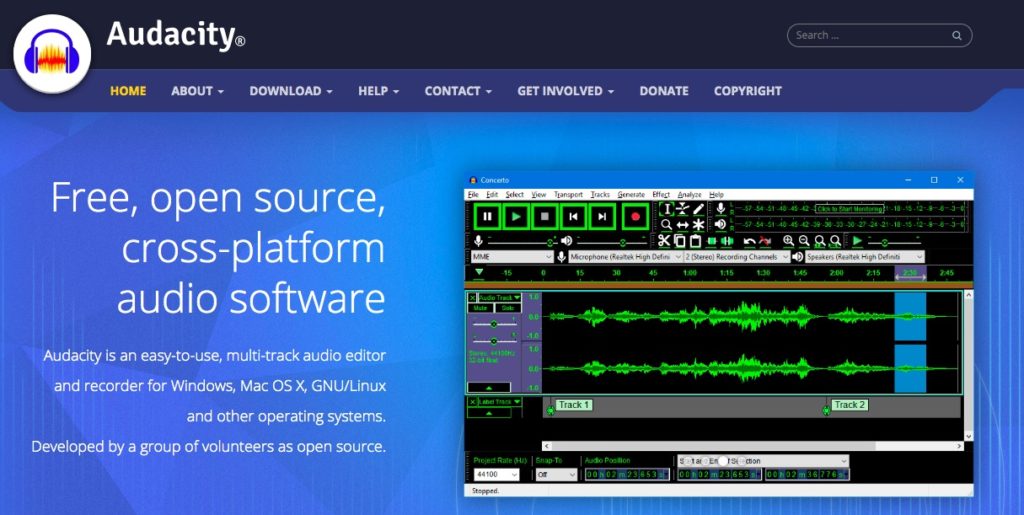
Task: Close the Audio Track with its X
Action: (x=473, y=298)
